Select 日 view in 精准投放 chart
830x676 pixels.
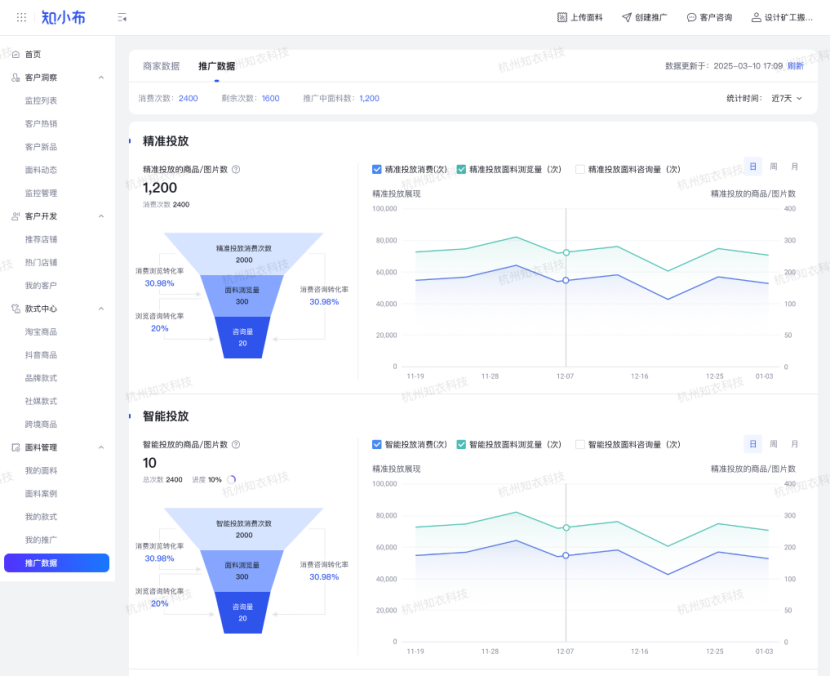[x=753, y=167]
